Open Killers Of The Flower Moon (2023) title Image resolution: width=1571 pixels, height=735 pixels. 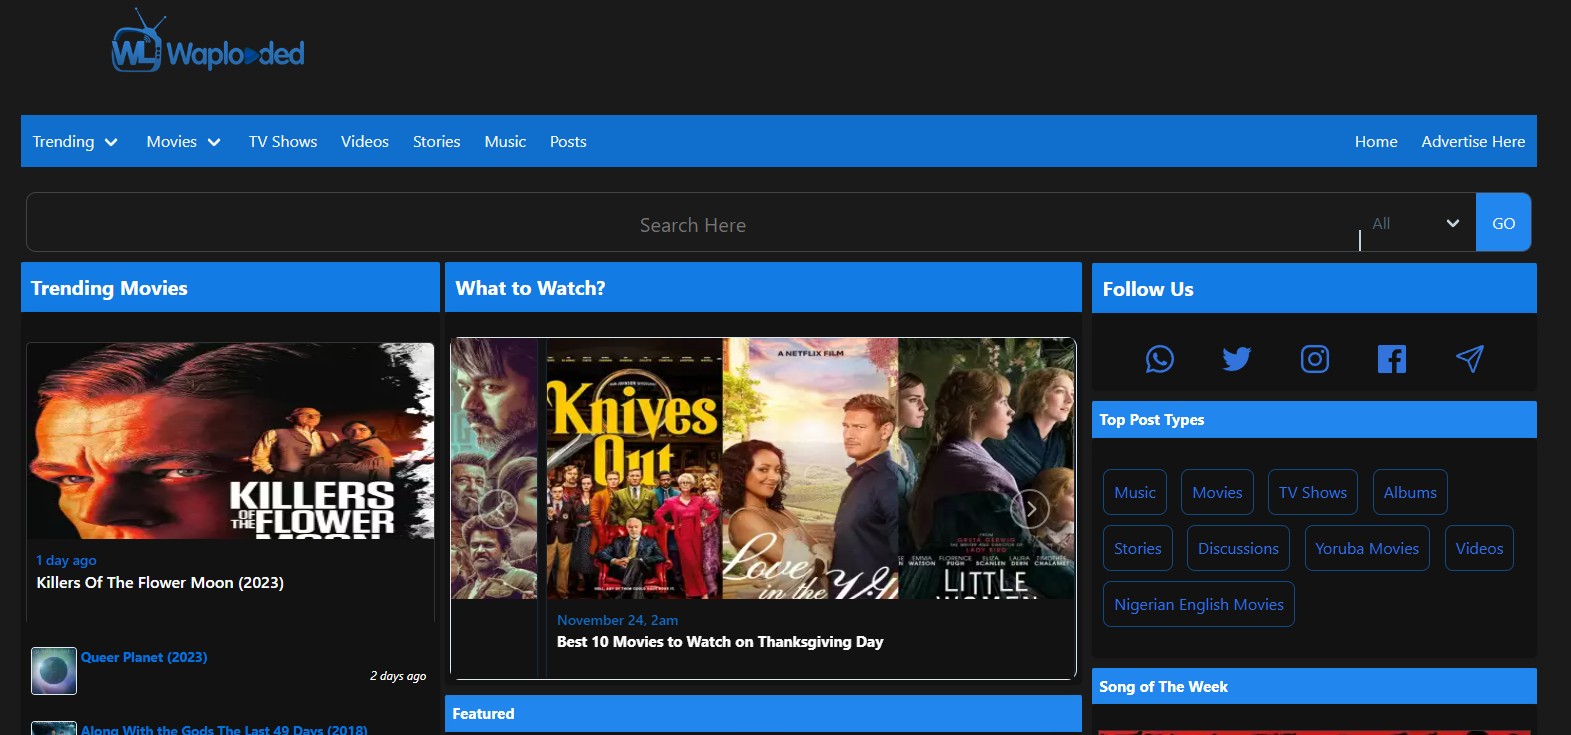click(x=160, y=582)
